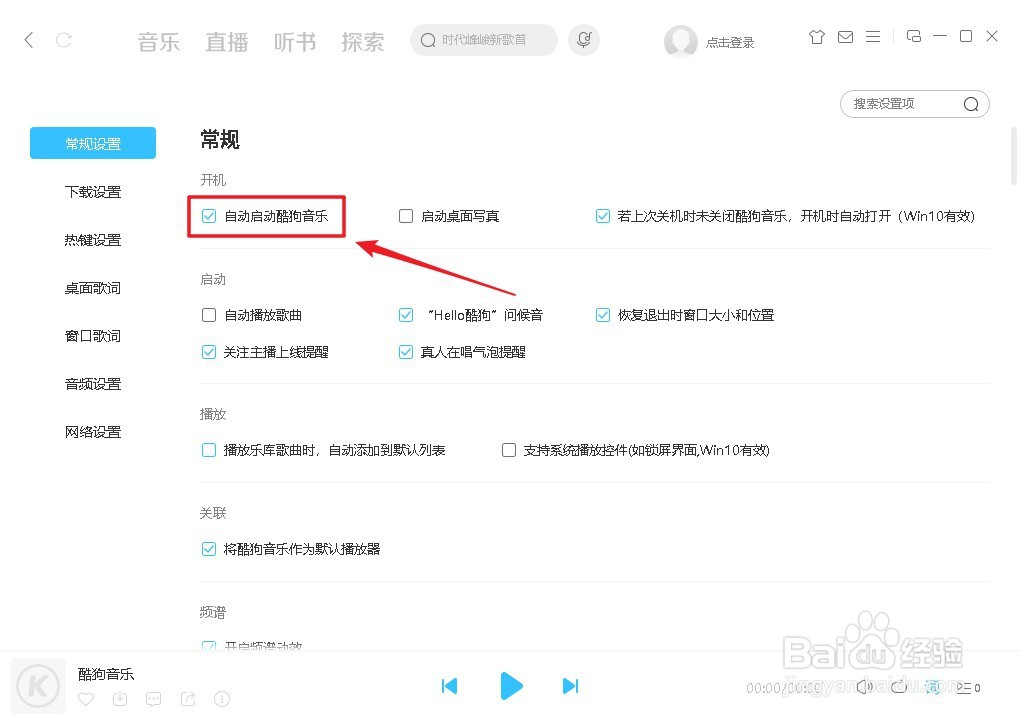The width and height of the screenshot is (1020, 720).
Task: Open the comments bubble icon
Action: tap(154, 699)
